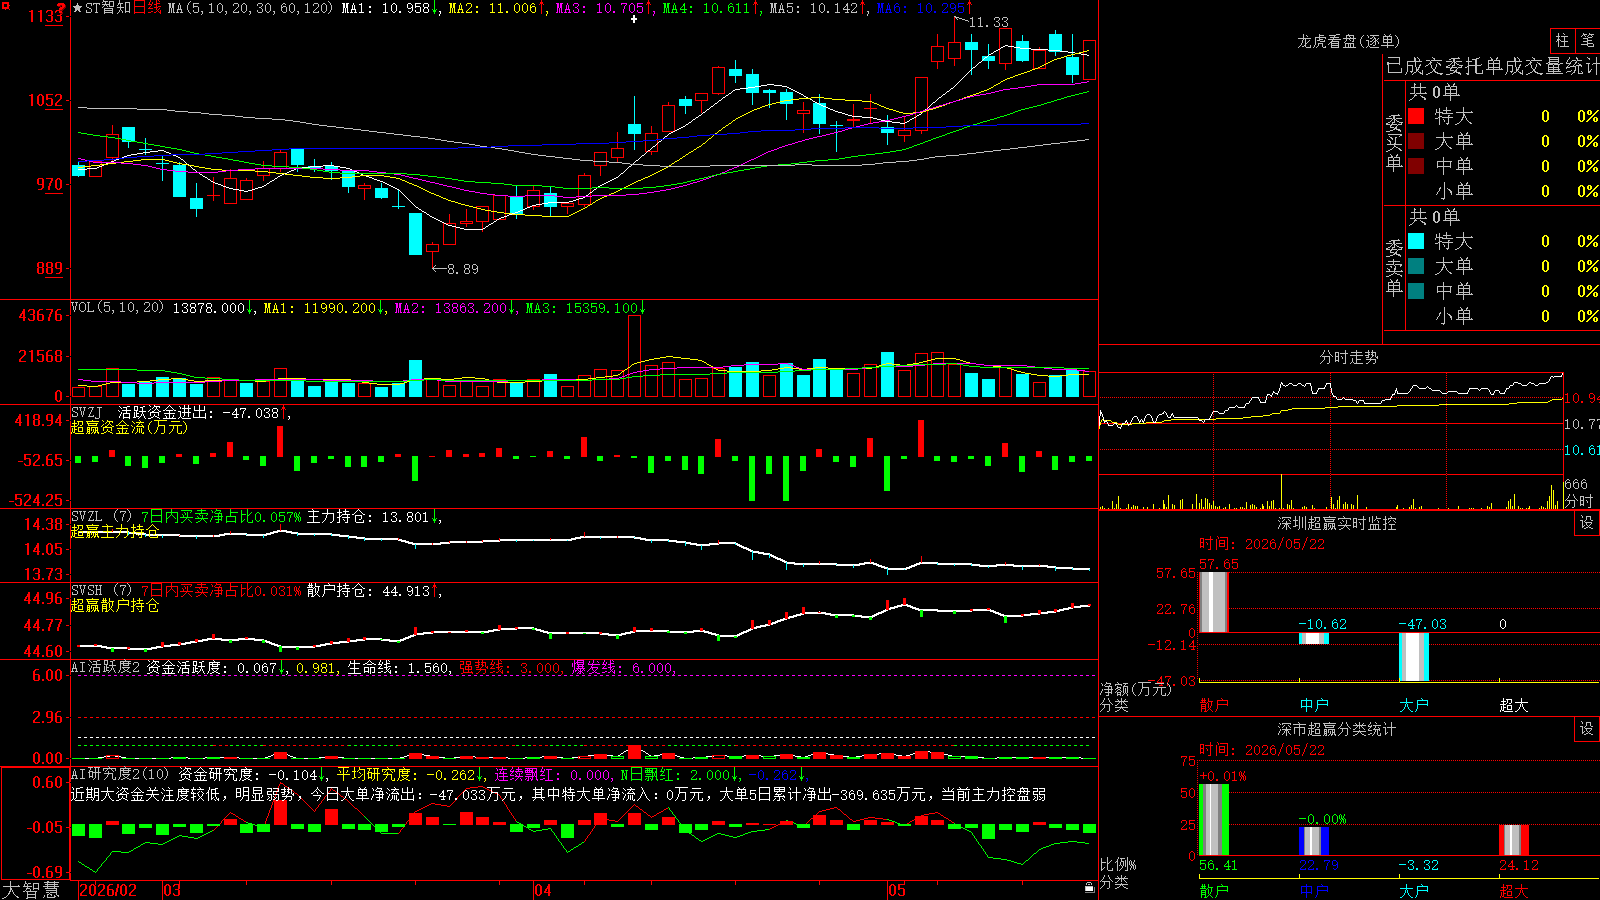Click the 05 month marker on timeline

pyautogui.click(x=897, y=890)
